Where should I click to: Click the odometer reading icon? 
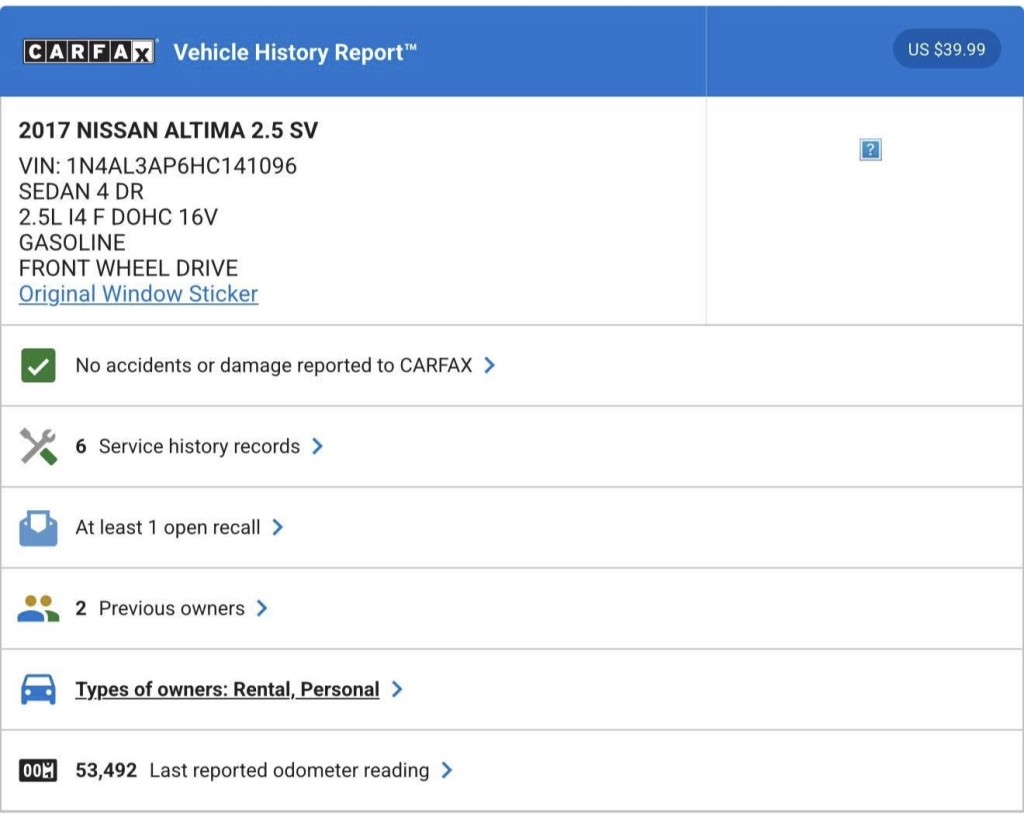(x=38, y=771)
